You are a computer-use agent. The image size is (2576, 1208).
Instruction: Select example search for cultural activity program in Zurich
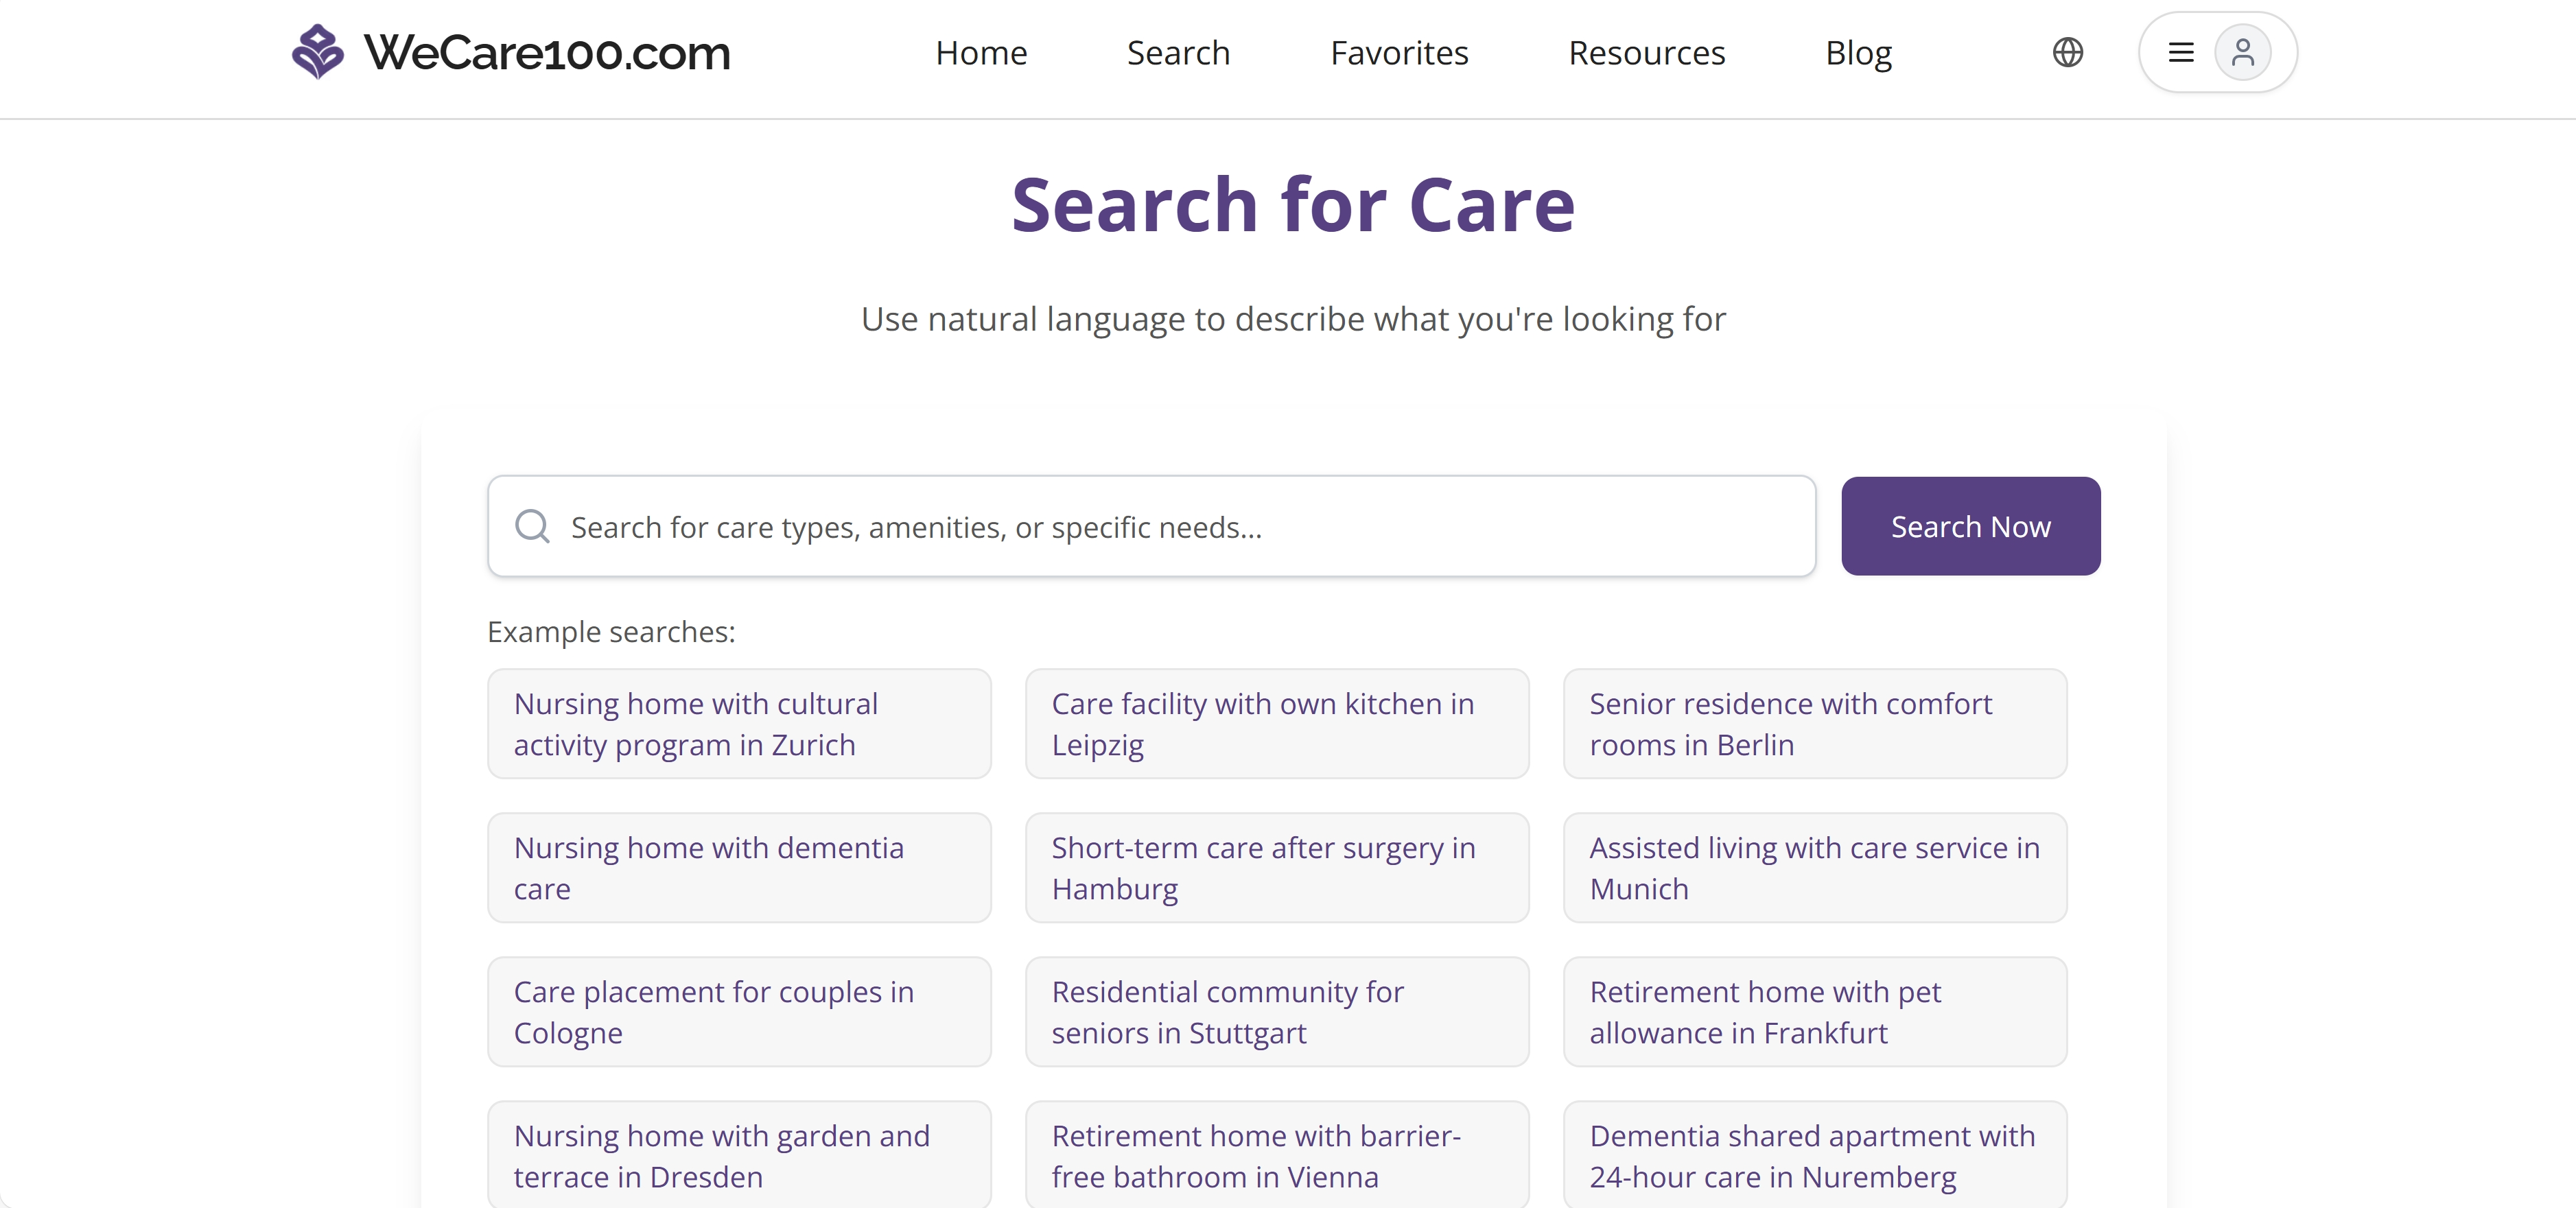pos(739,724)
